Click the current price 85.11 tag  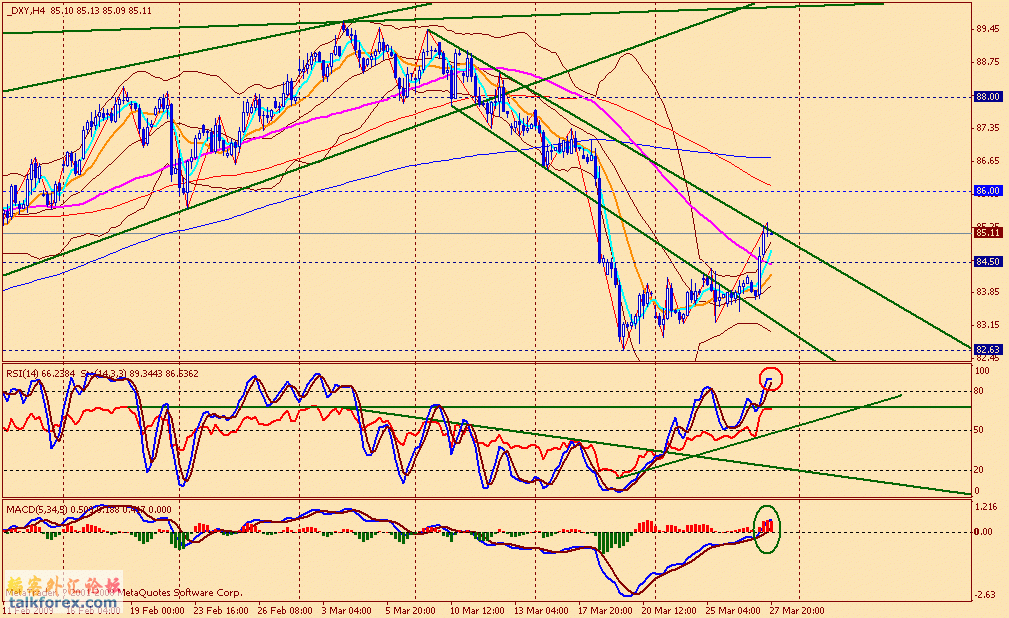pyautogui.click(x=988, y=233)
